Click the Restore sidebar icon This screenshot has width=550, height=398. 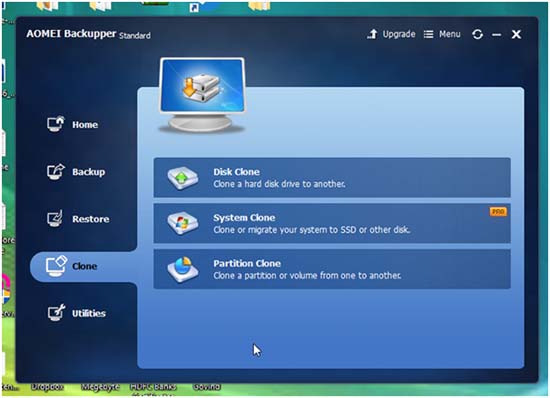(55, 218)
